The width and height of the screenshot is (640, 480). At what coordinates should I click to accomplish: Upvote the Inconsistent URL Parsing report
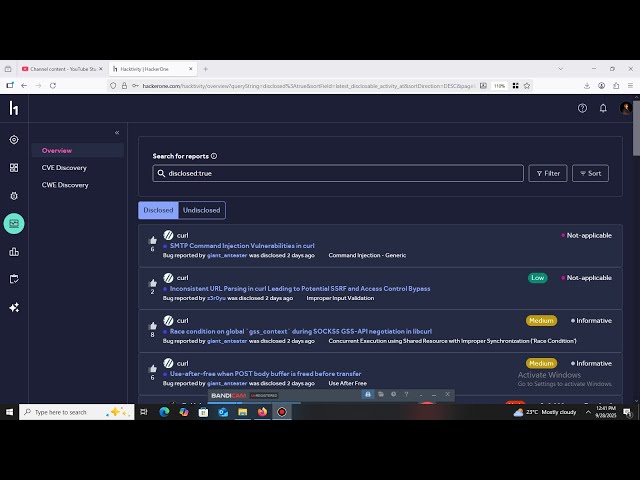[x=153, y=283]
